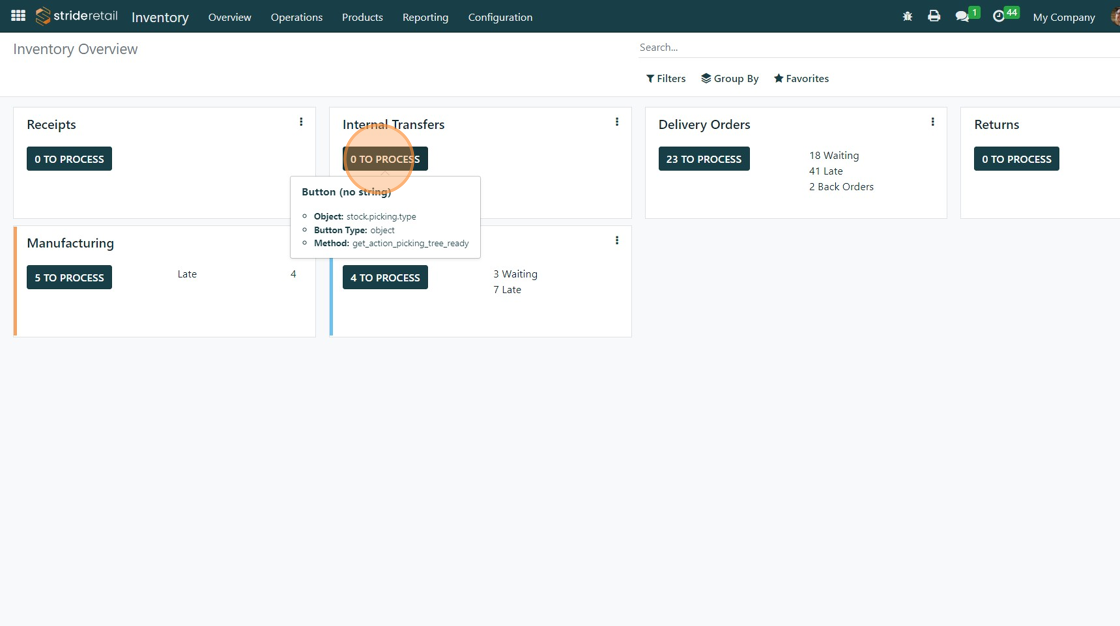Click the 4 TO PROCESS button
Viewport: 1120px width, 626px height.
(x=385, y=277)
